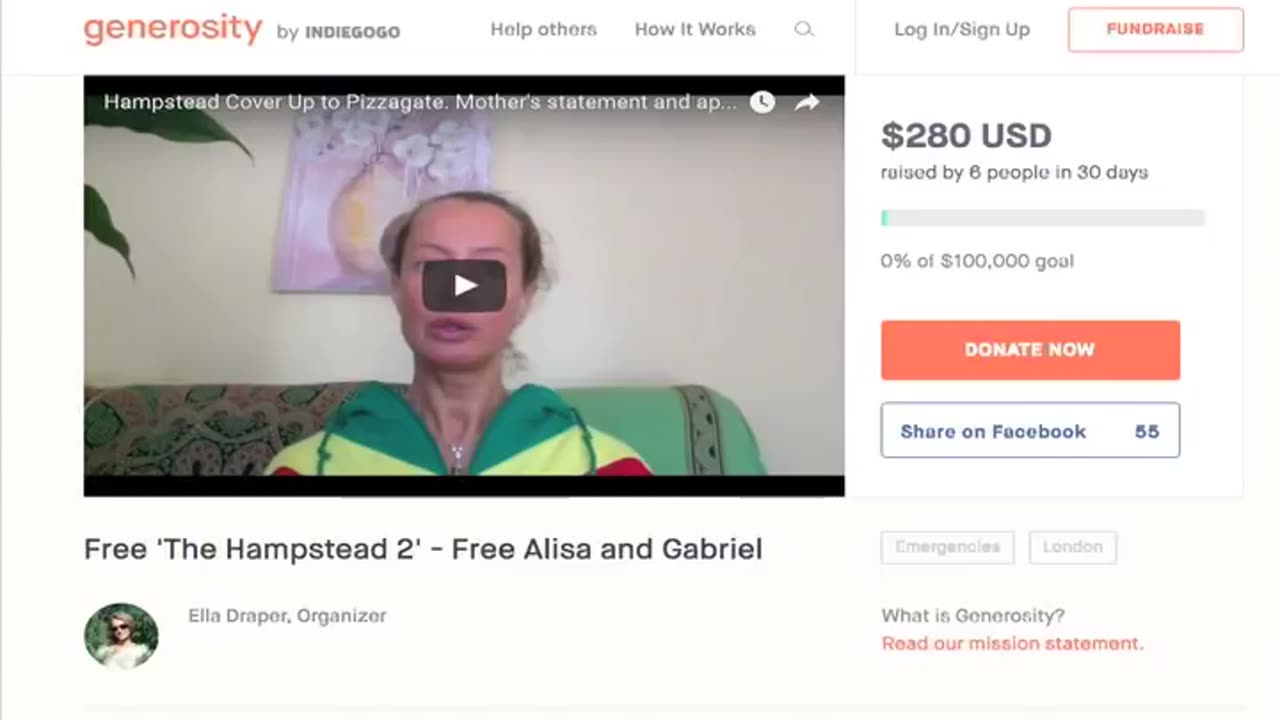The height and width of the screenshot is (720, 1280).
Task: Click the video Watch later clock icon
Action: coord(762,102)
